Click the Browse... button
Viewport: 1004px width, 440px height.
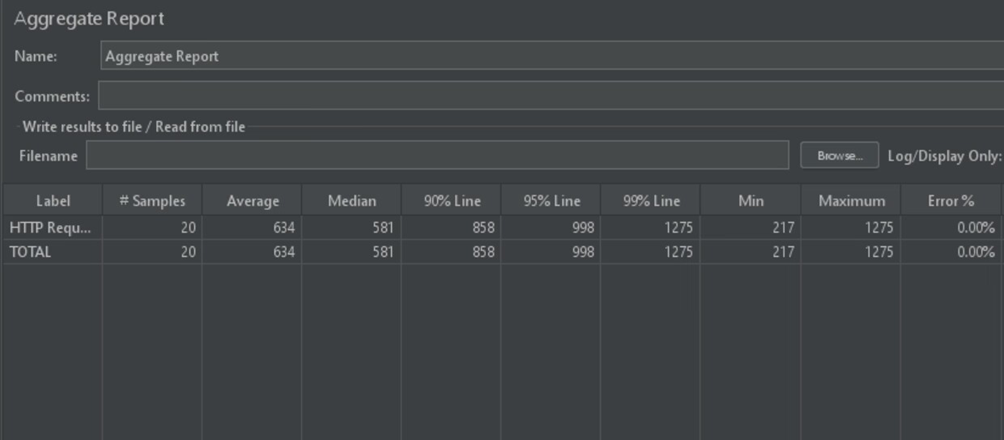pyautogui.click(x=839, y=156)
